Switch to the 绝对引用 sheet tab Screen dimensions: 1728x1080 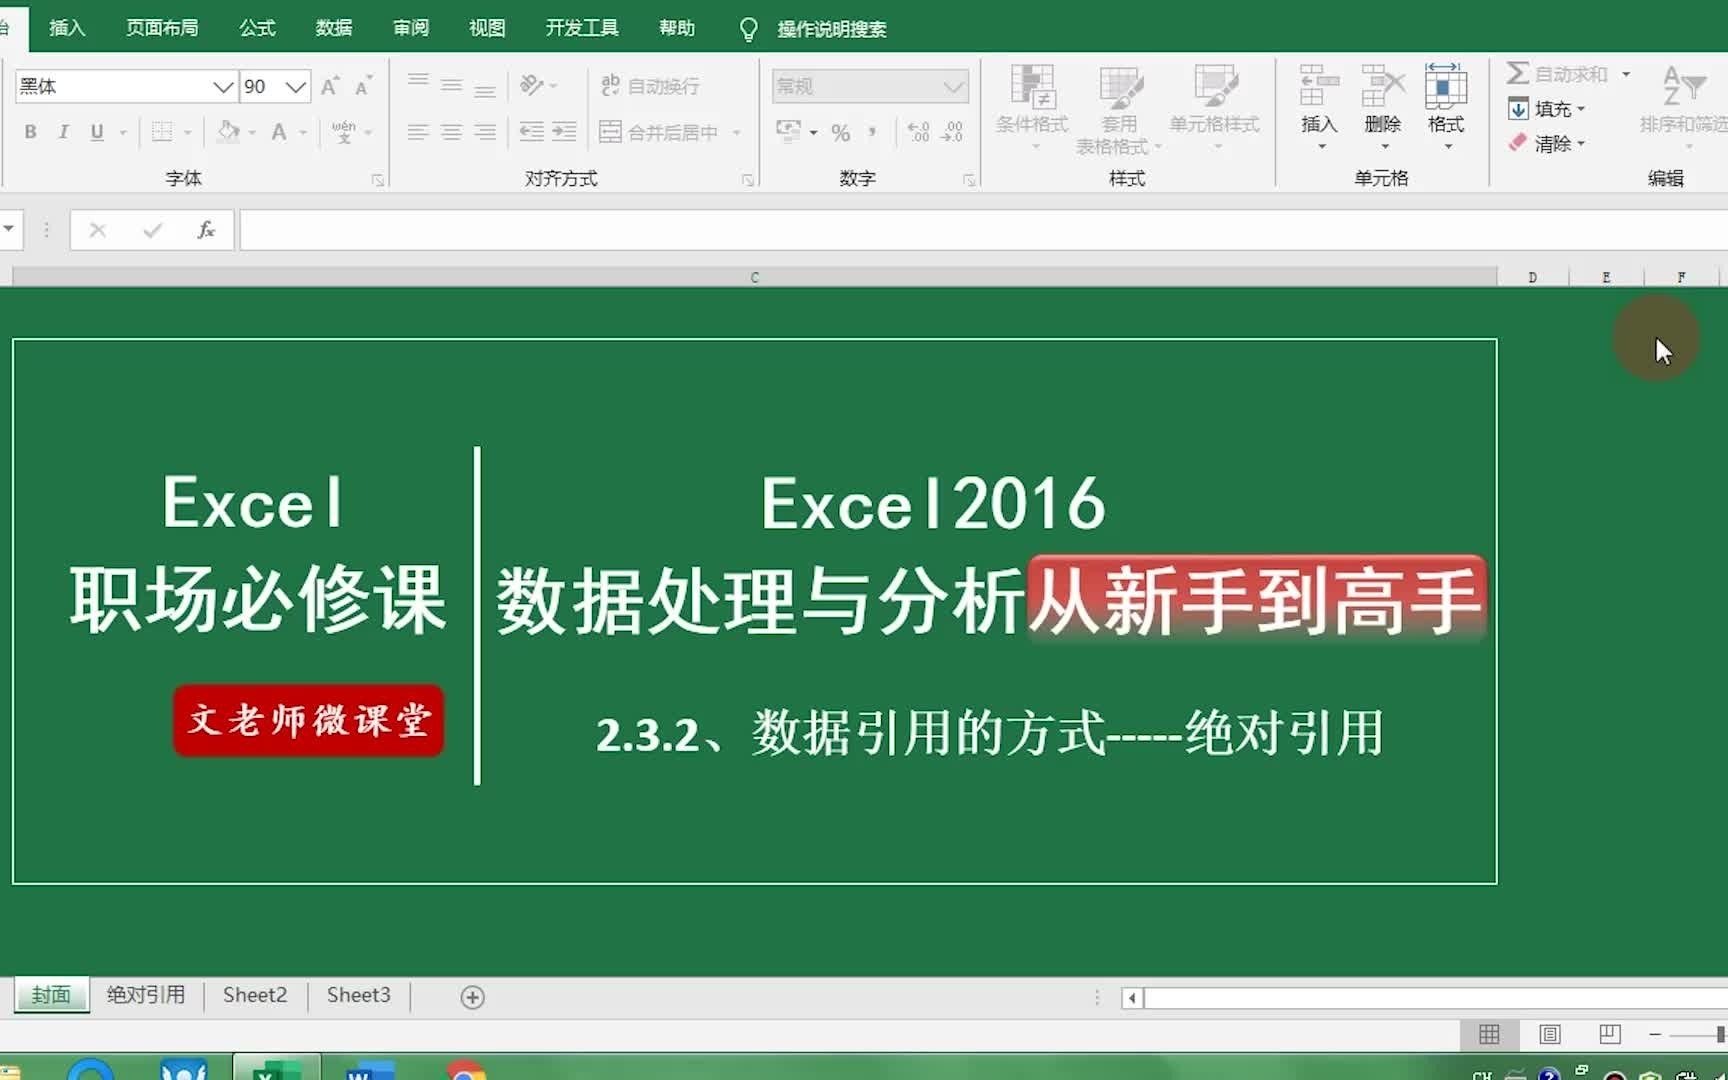coord(146,995)
